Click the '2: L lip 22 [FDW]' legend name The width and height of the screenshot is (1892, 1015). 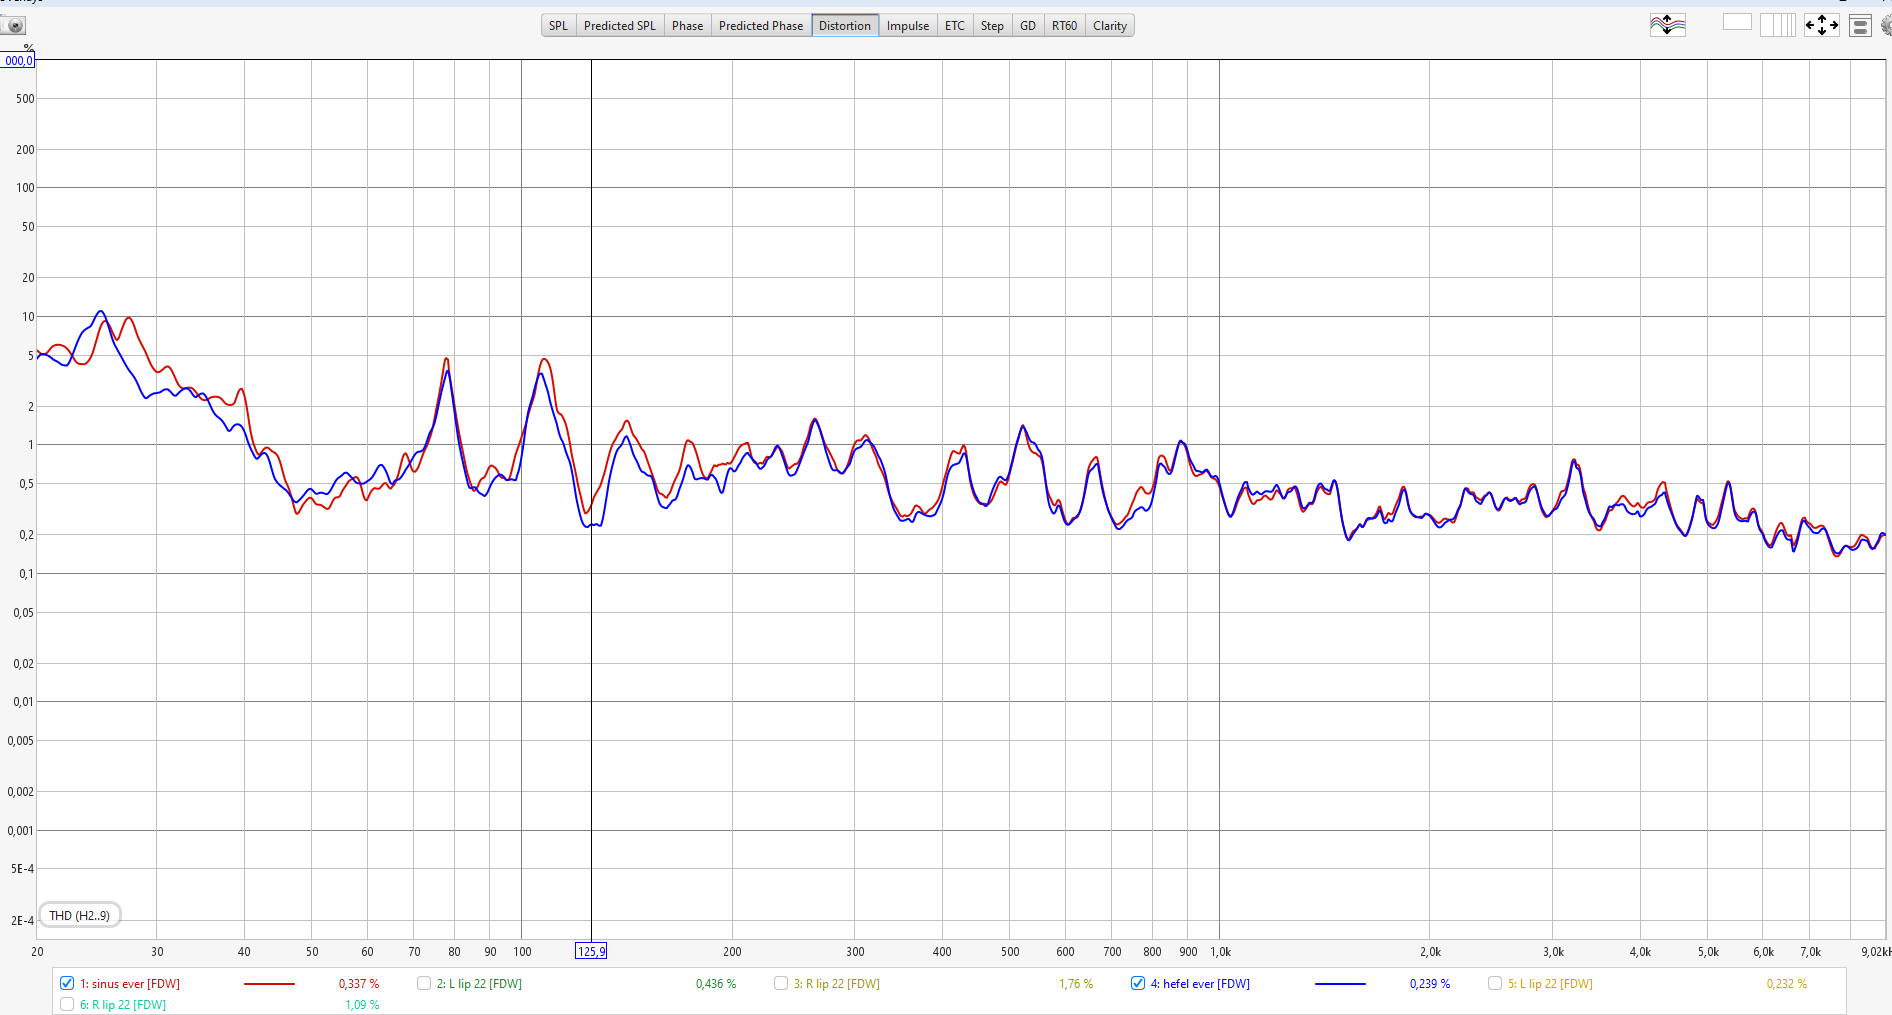pos(479,984)
